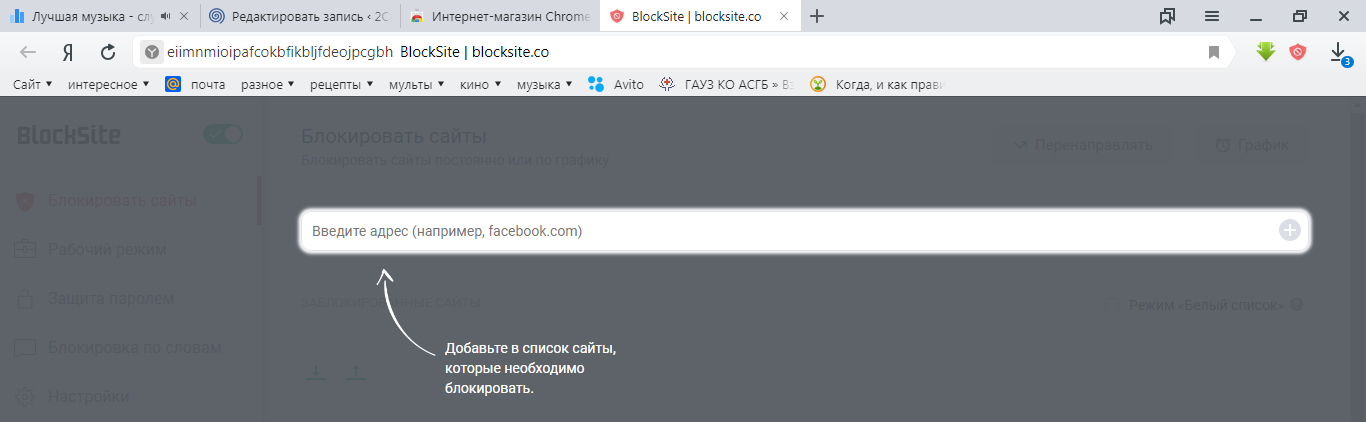Screen dimensions: 1366x422
Task: Click the address bar URL text
Action: (279, 52)
